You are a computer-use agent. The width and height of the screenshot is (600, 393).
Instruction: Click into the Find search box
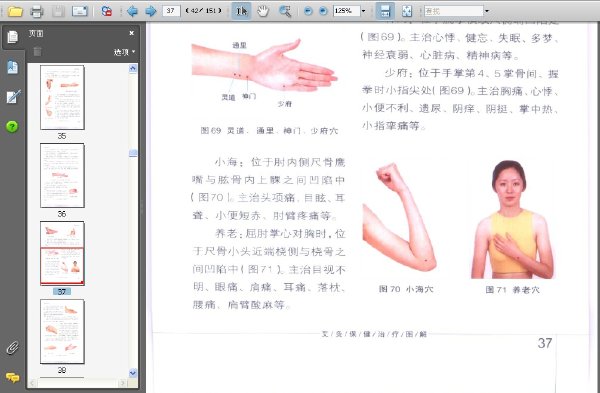(x=454, y=11)
